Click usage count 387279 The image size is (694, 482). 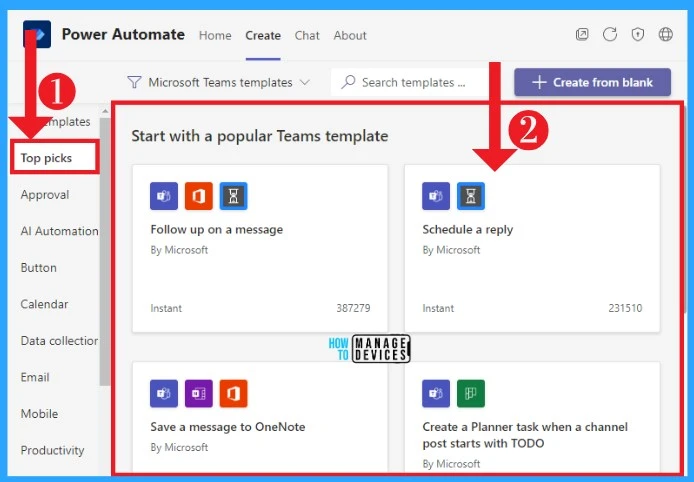[x=353, y=308]
